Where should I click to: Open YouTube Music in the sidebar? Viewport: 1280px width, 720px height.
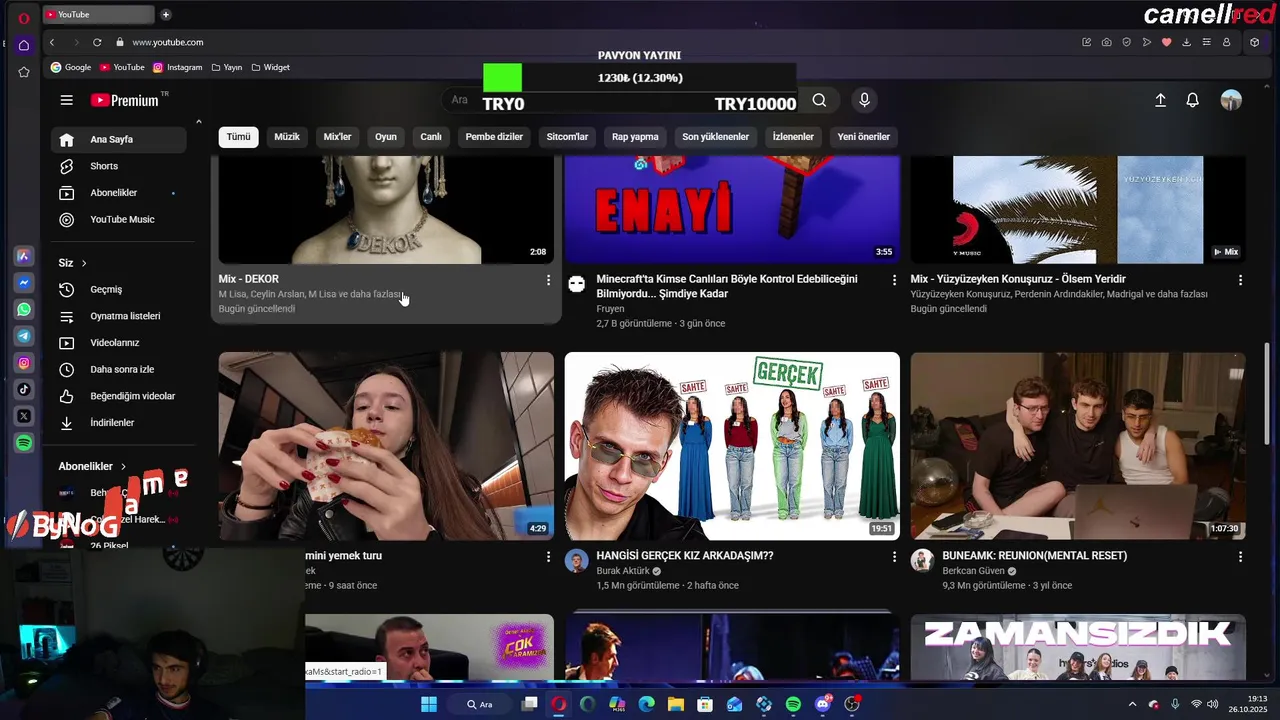click(x=118, y=219)
